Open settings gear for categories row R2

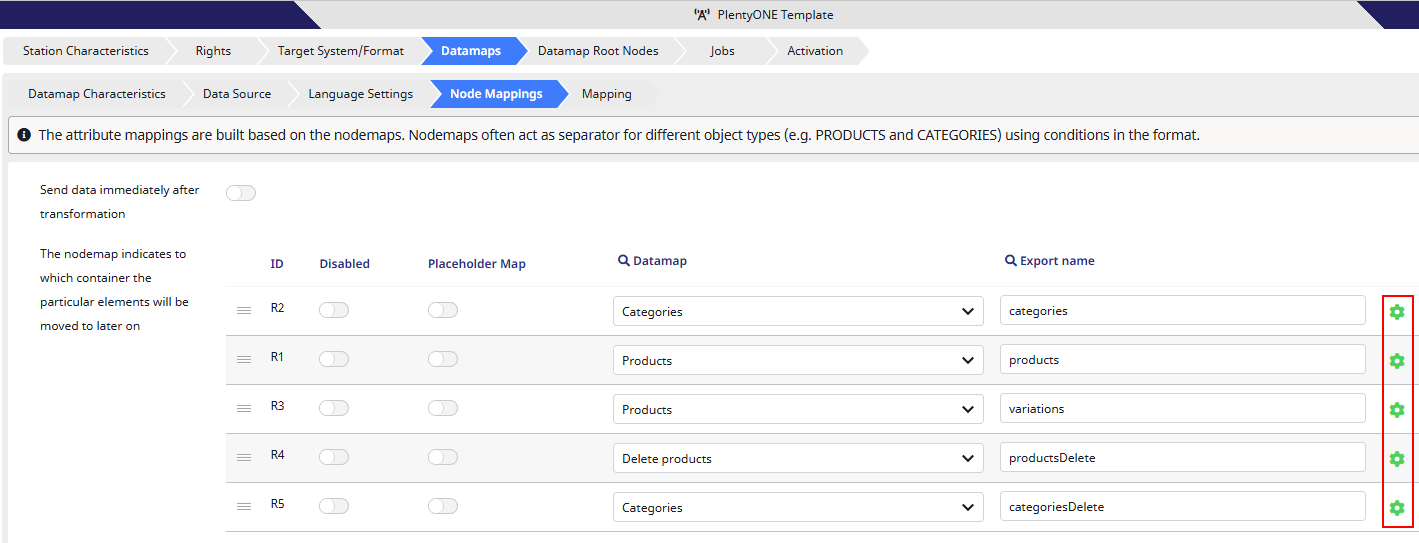click(x=1397, y=312)
